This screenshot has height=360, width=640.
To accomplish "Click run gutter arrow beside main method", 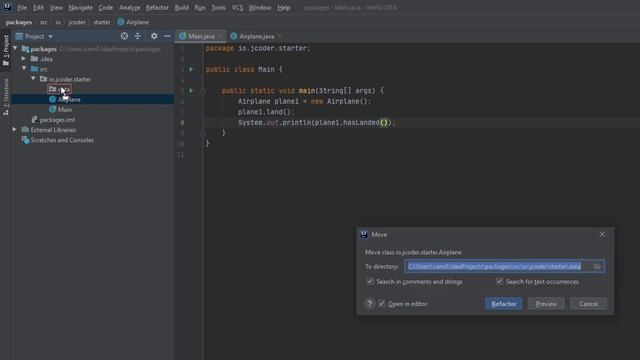I will [191, 91].
